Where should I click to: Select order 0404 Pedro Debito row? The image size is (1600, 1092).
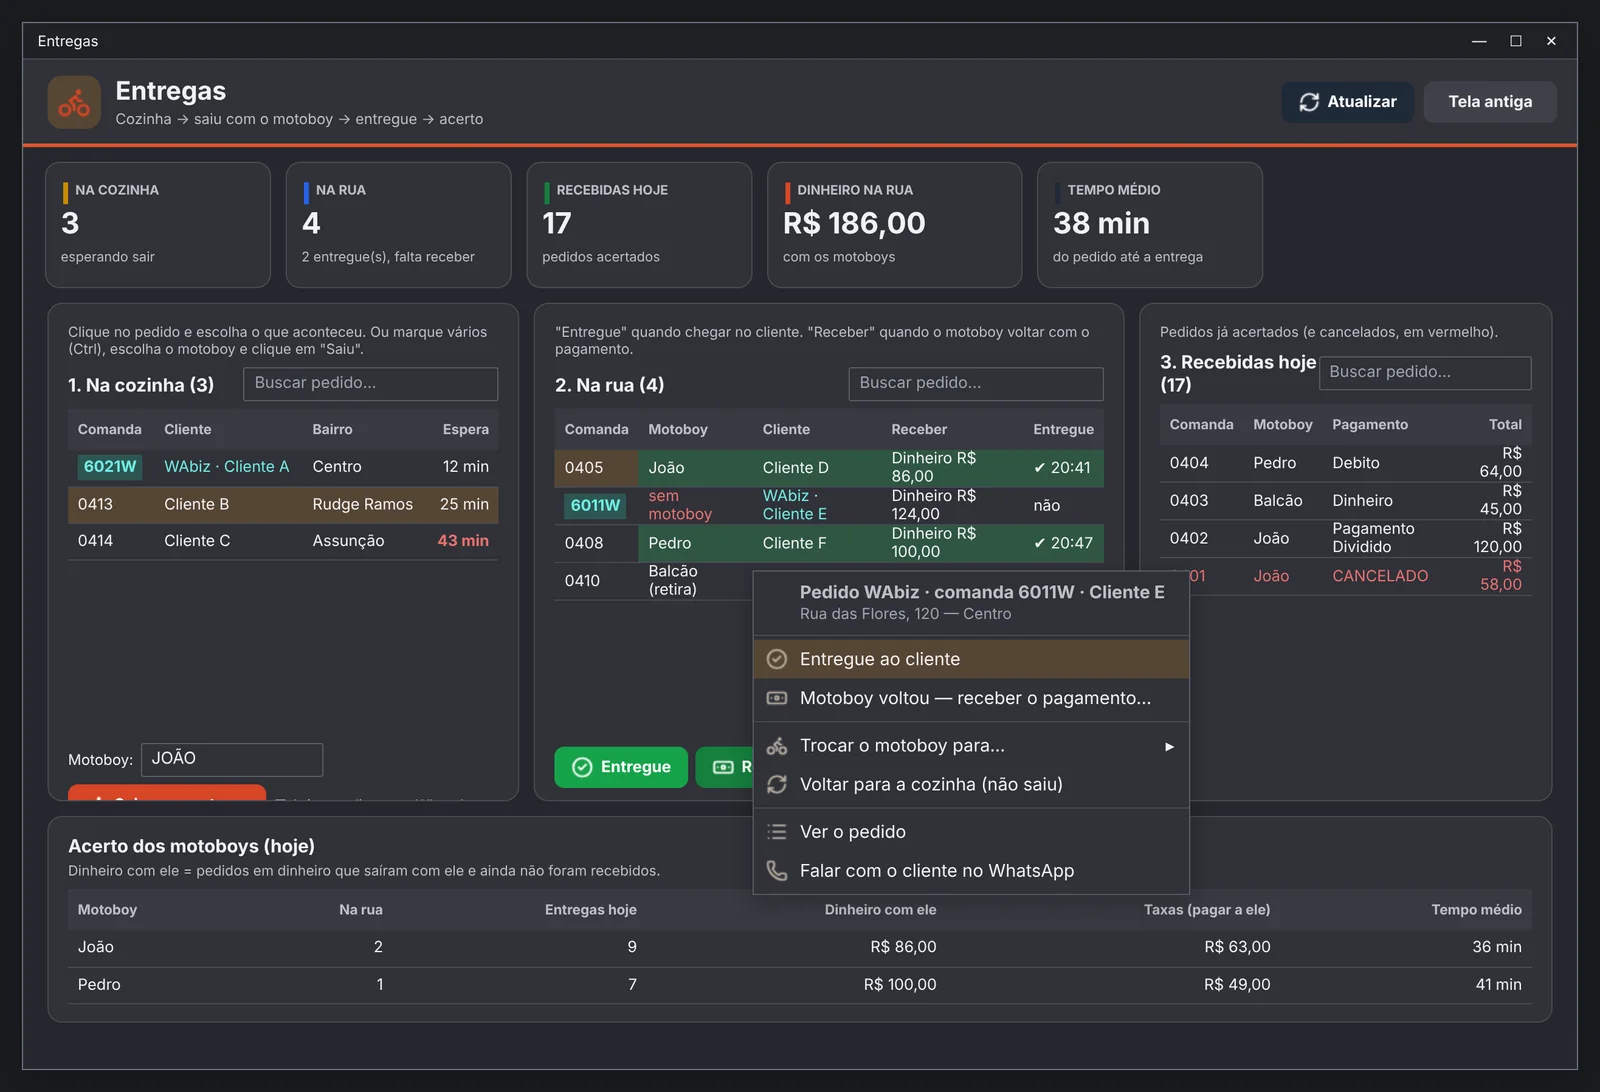click(1345, 463)
